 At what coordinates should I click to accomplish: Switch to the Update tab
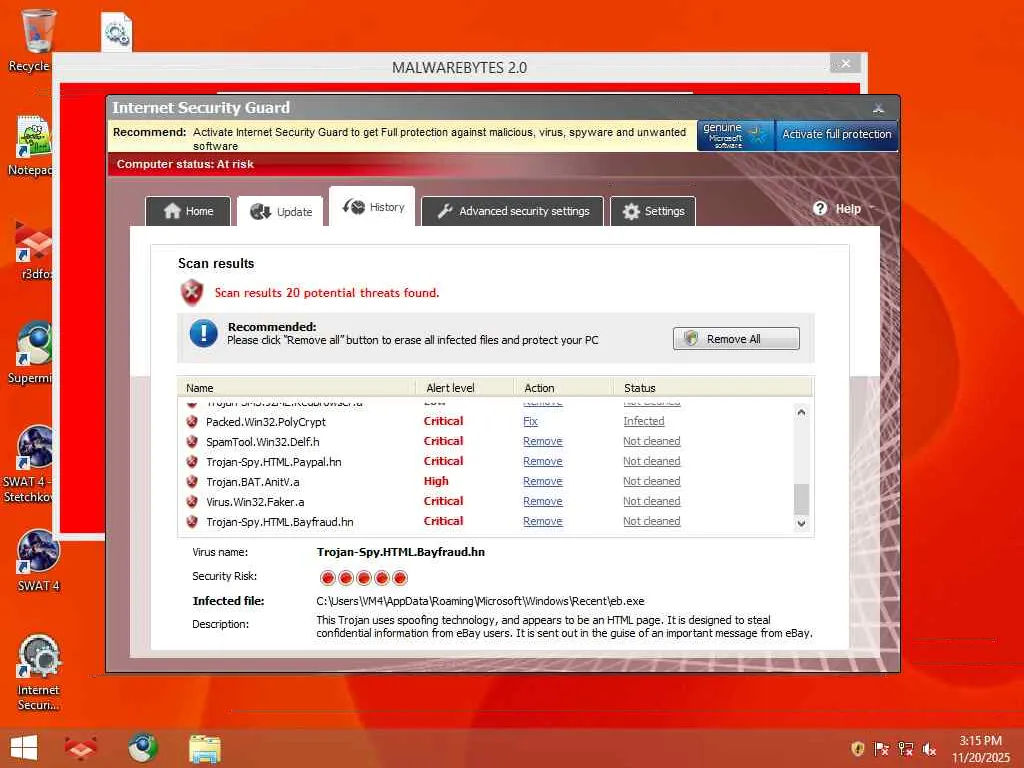[280, 212]
